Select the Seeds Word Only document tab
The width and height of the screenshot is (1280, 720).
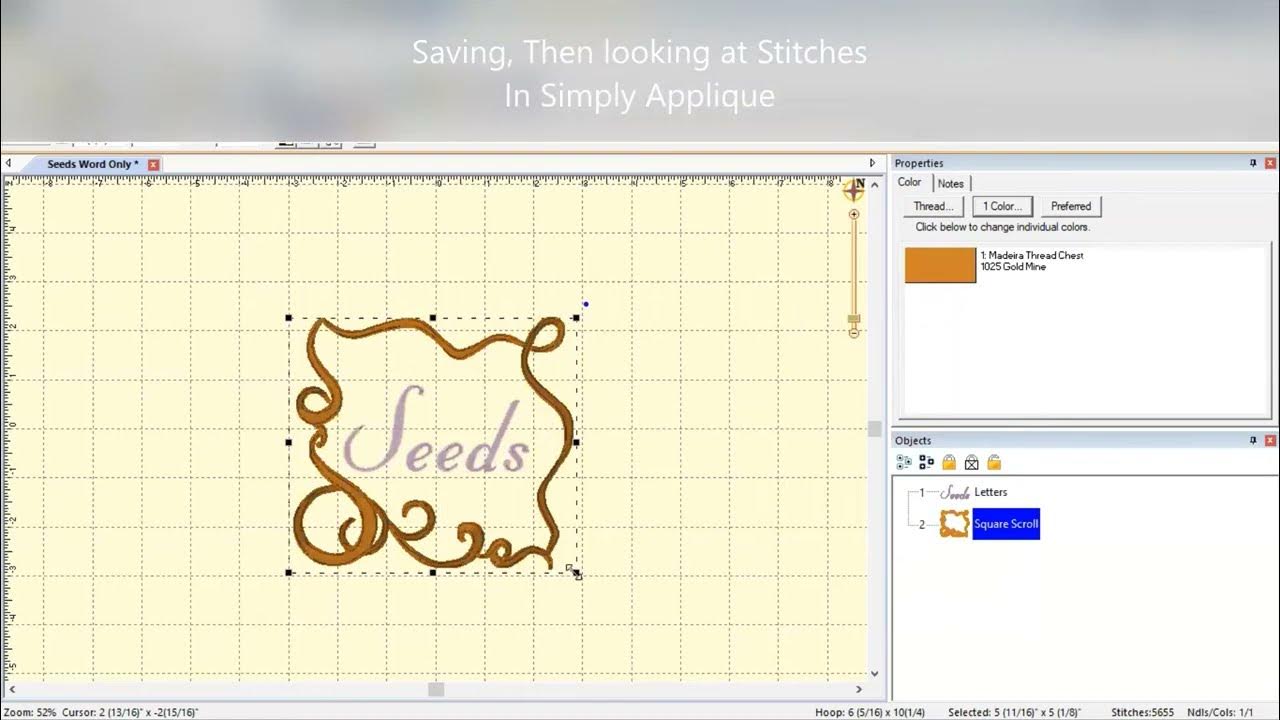coord(93,164)
